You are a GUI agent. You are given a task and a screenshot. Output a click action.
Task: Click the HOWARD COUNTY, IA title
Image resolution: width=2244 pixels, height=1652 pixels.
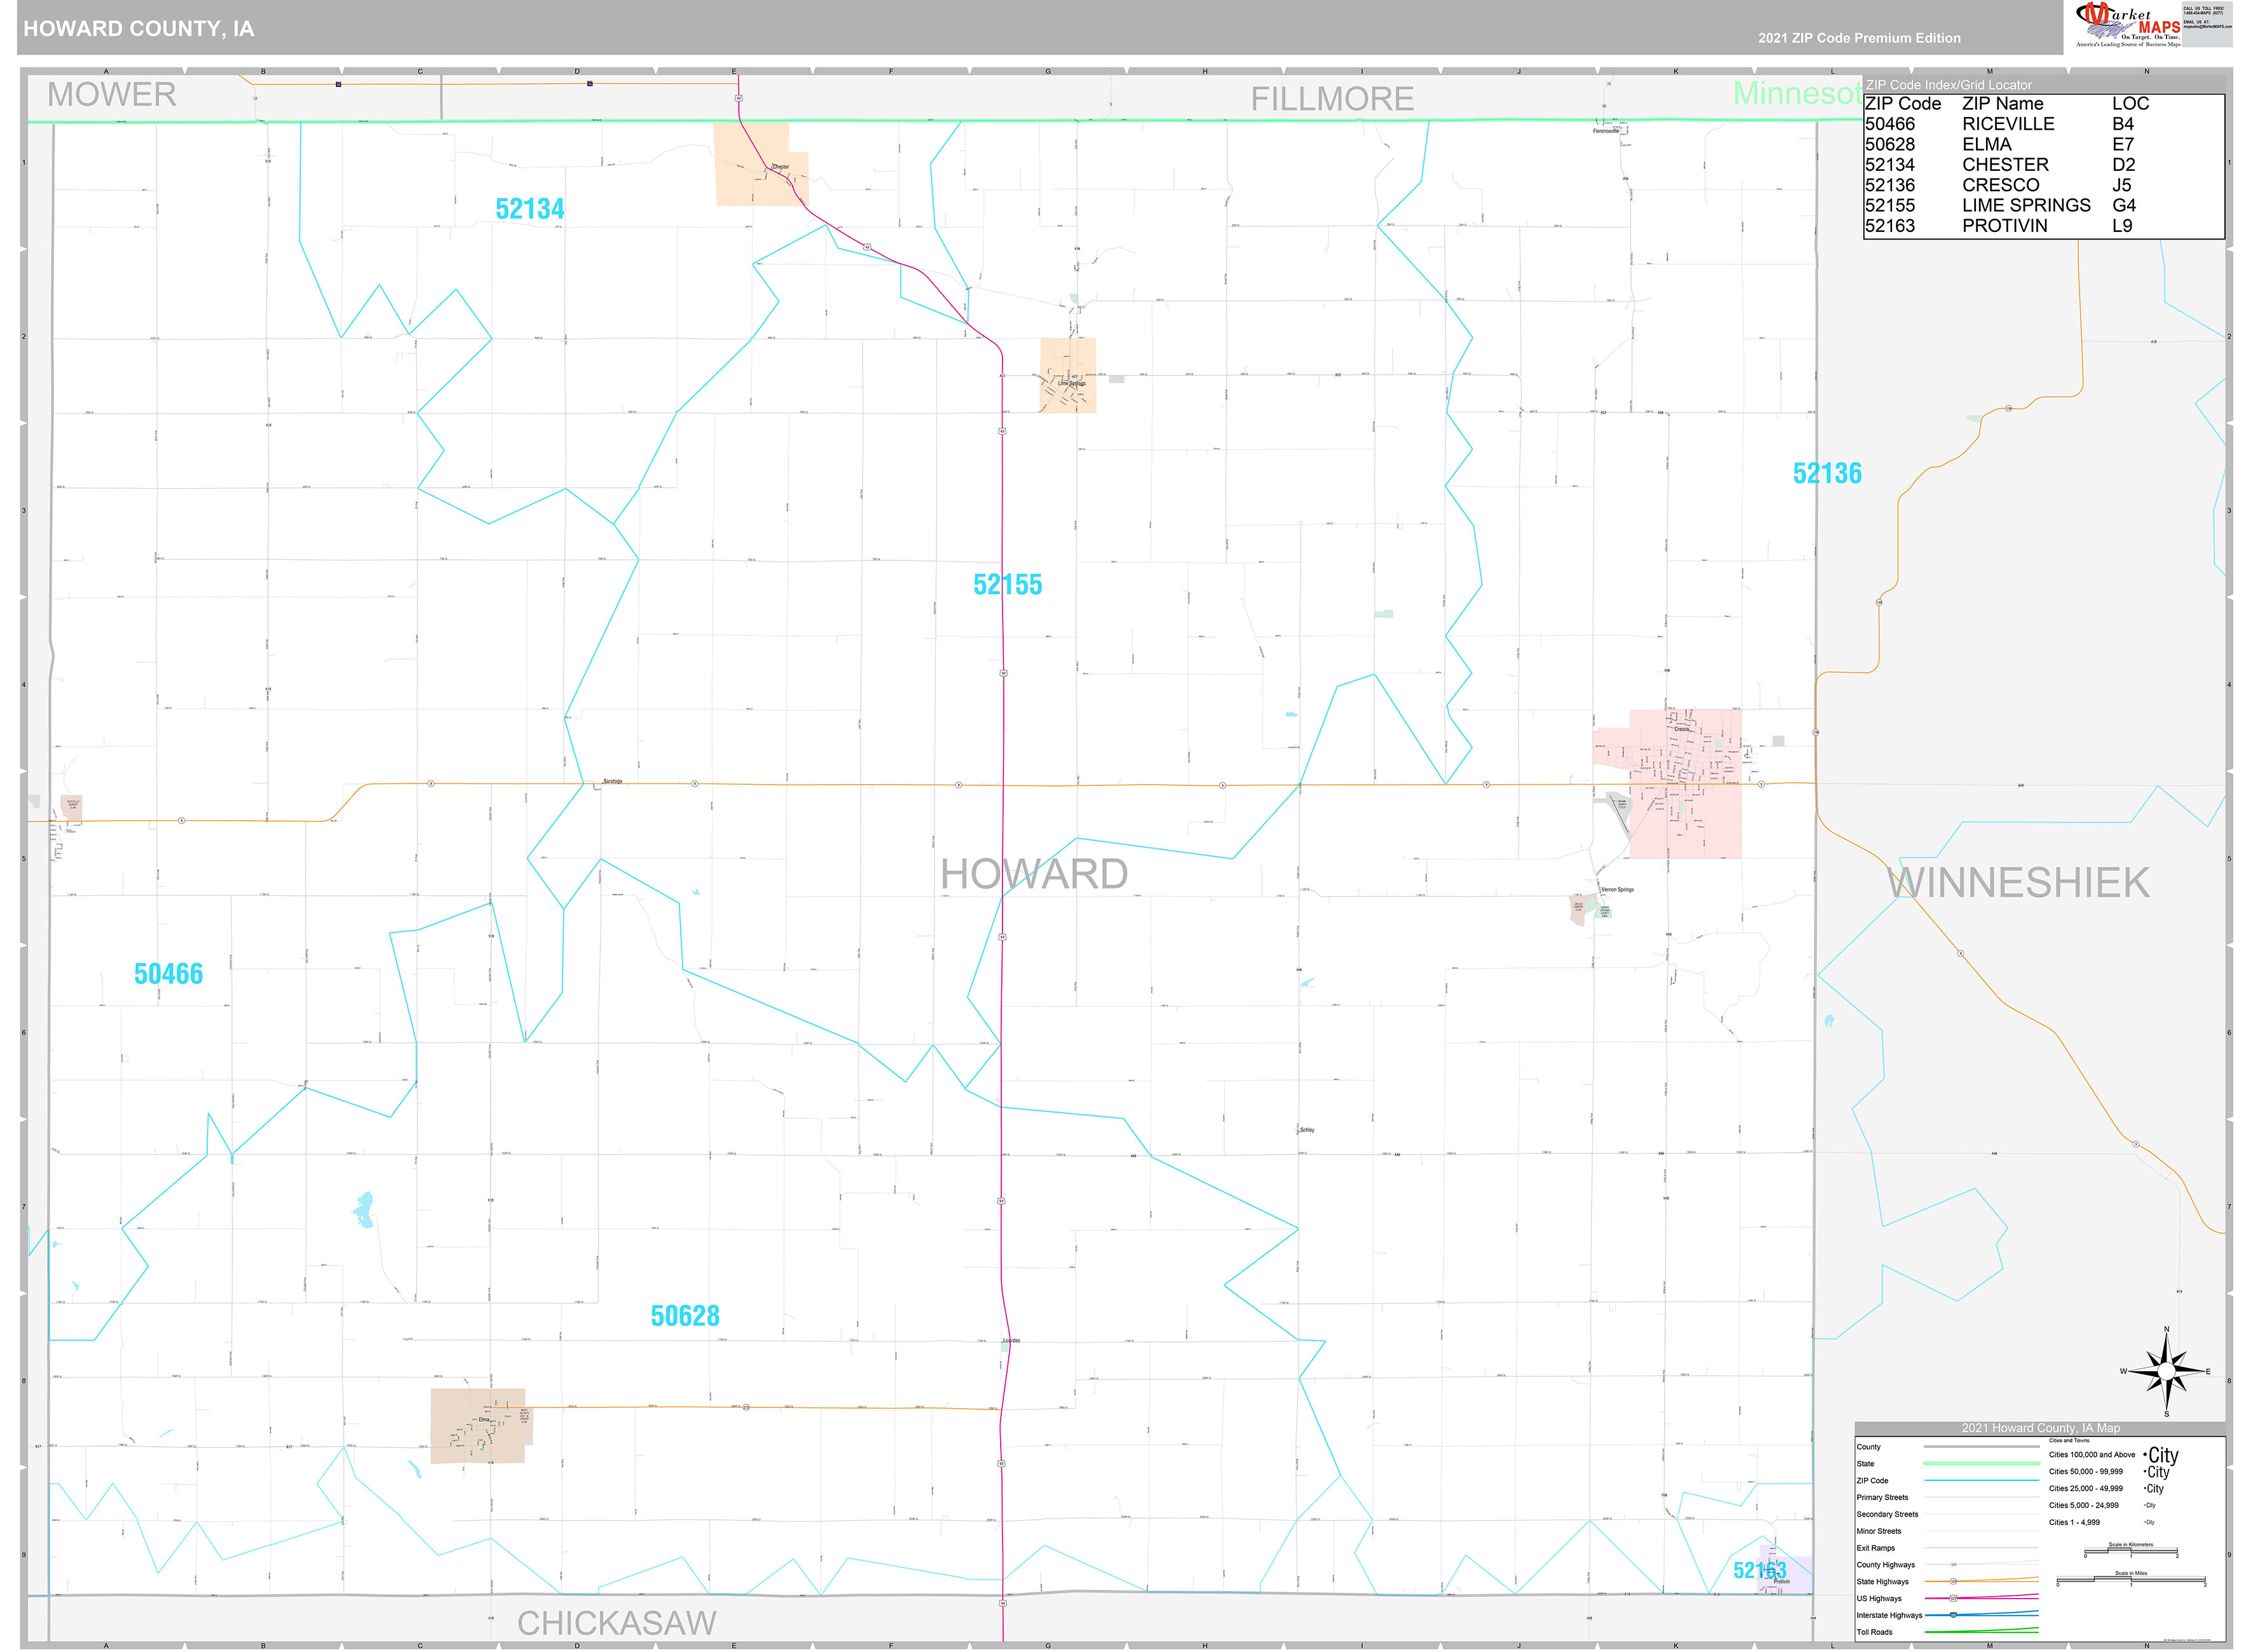[139, 29]
